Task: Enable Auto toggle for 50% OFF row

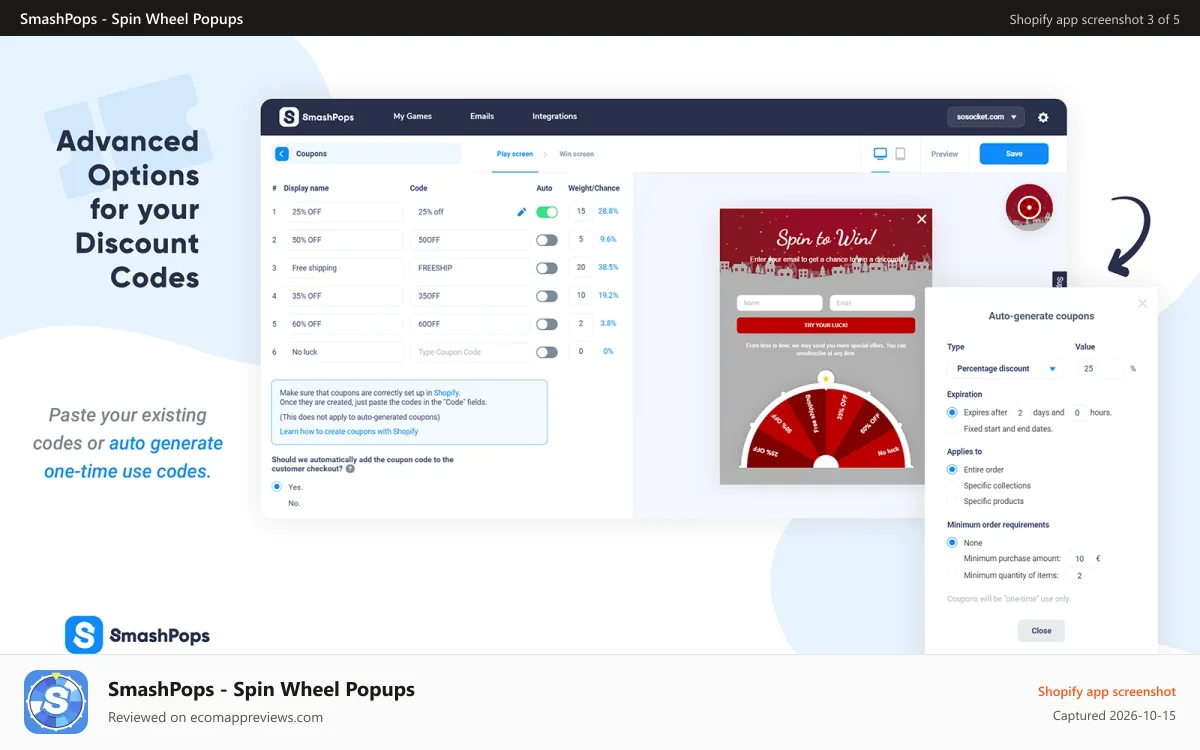Action: 547,240
